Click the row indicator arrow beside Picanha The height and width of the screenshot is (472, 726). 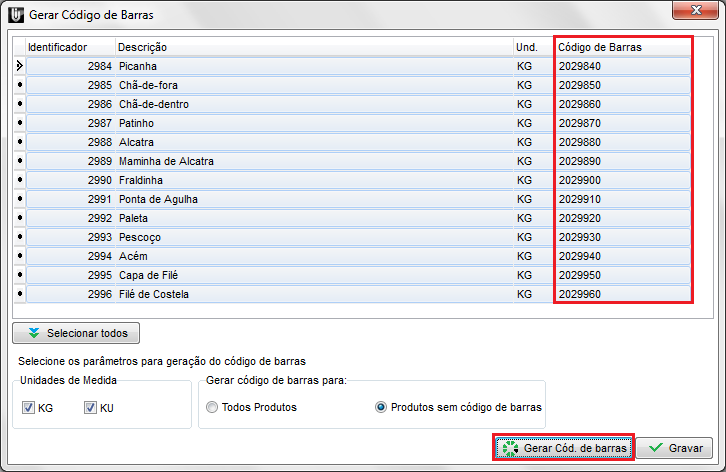coord(19,66)
